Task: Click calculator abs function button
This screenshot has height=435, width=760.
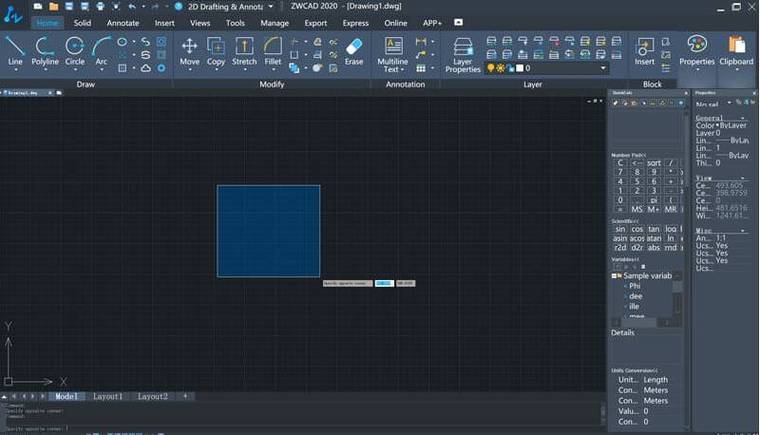Action: pos(654,247)
